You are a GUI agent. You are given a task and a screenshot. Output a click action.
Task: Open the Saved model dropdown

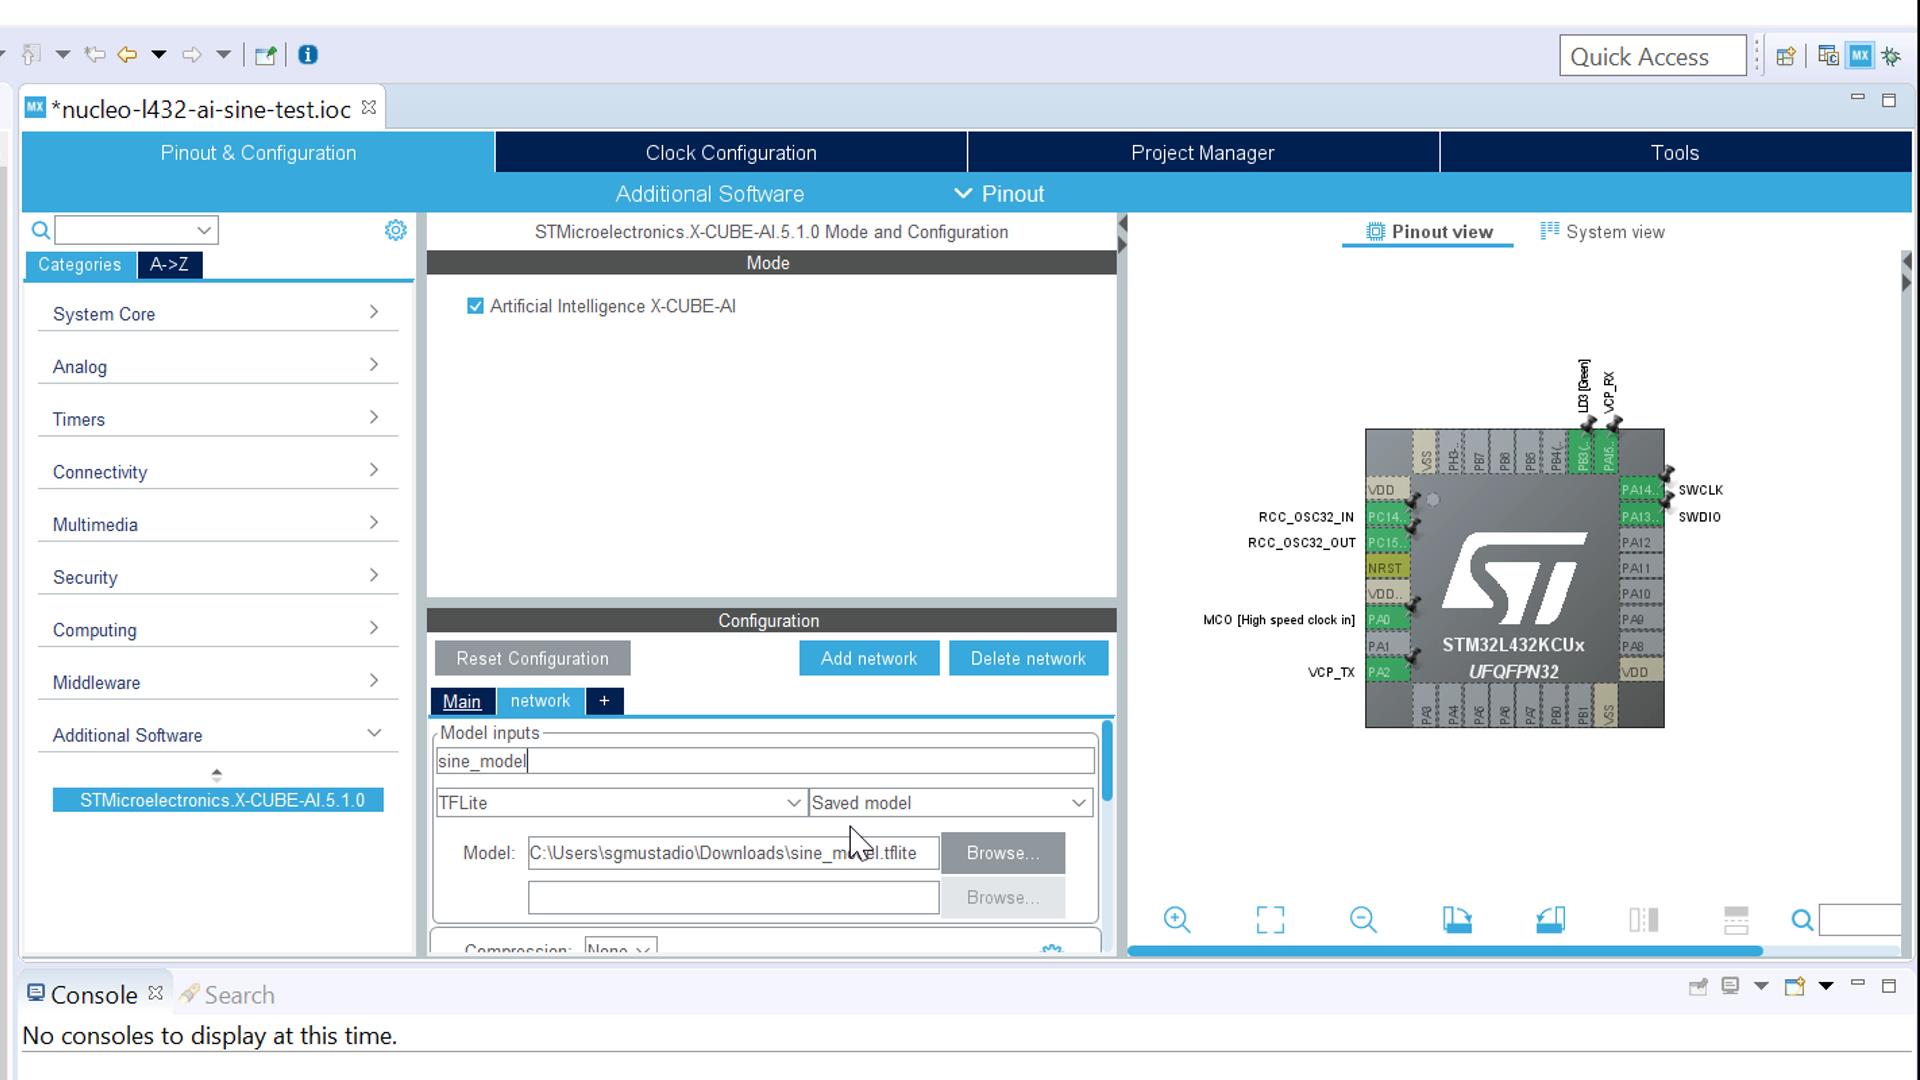tap(1077, 802)
